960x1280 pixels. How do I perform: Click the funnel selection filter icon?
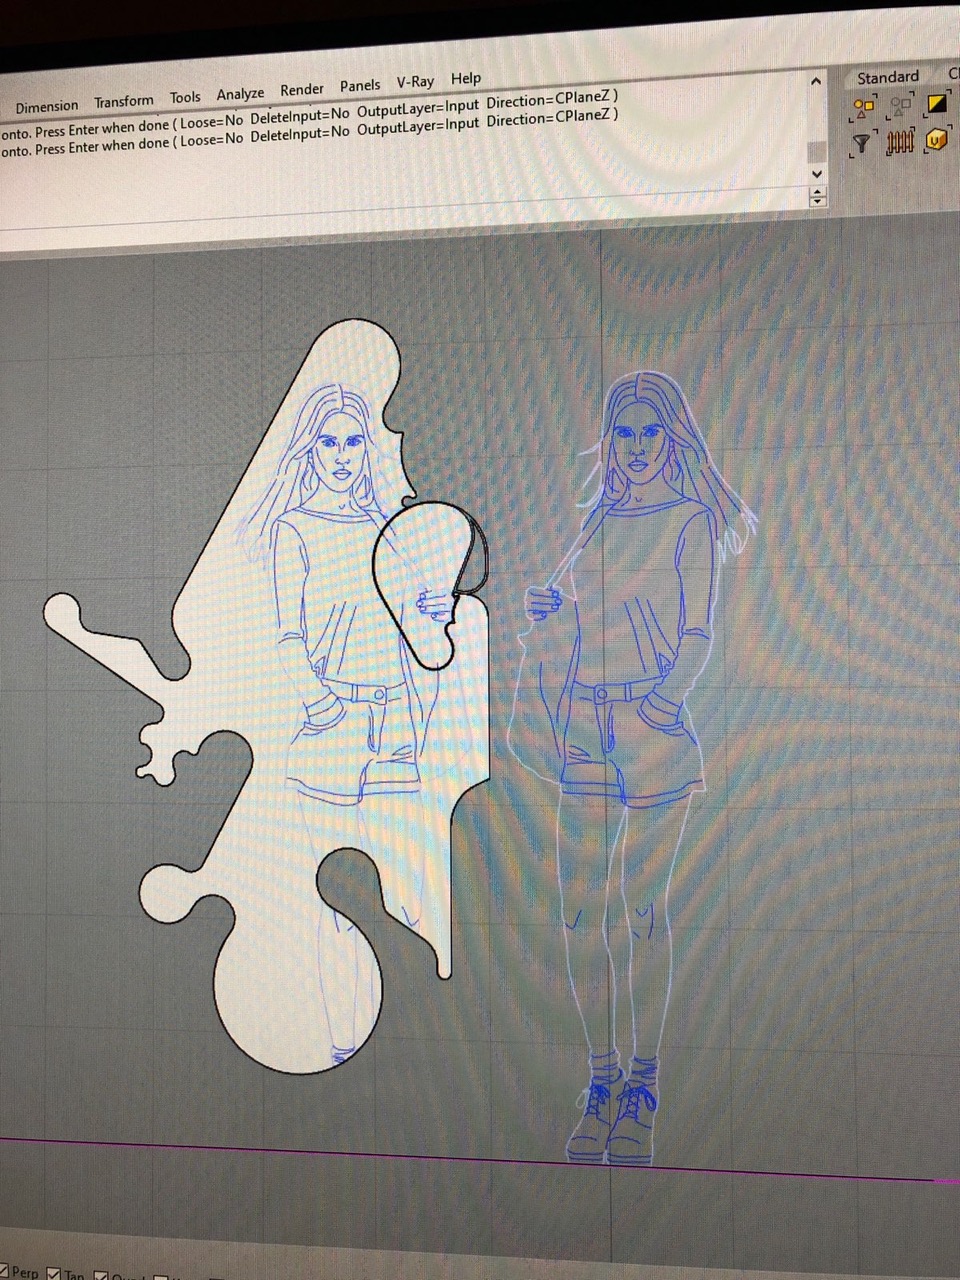point(862,144)
